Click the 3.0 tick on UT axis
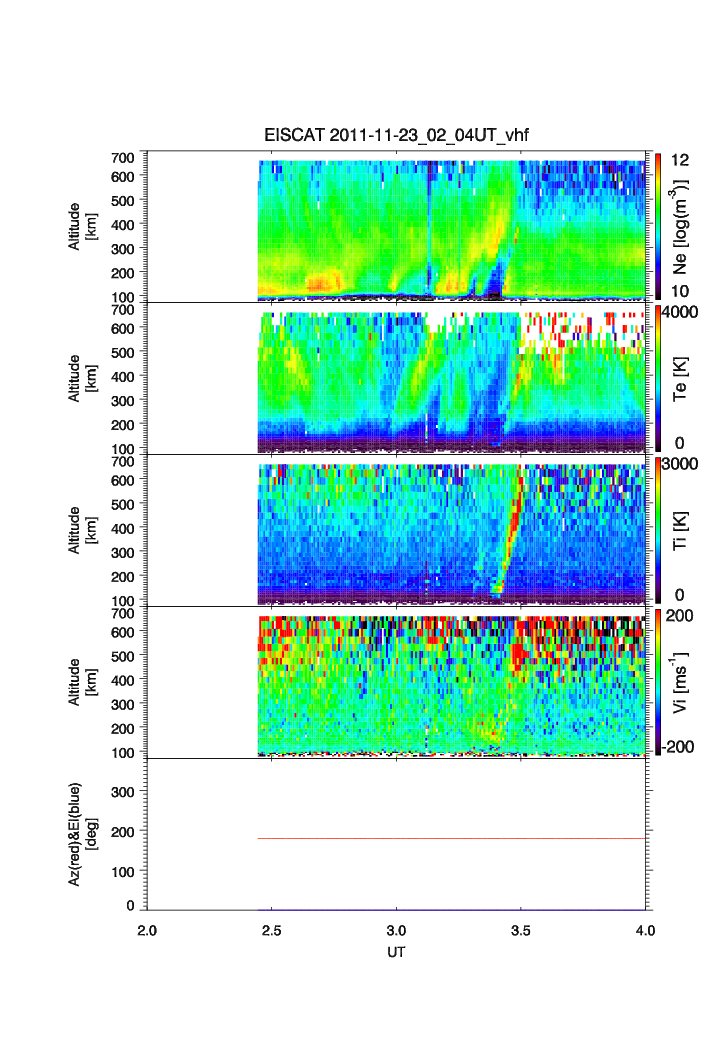The width and height of the screenshot is (708, 1062). point(396,931)
